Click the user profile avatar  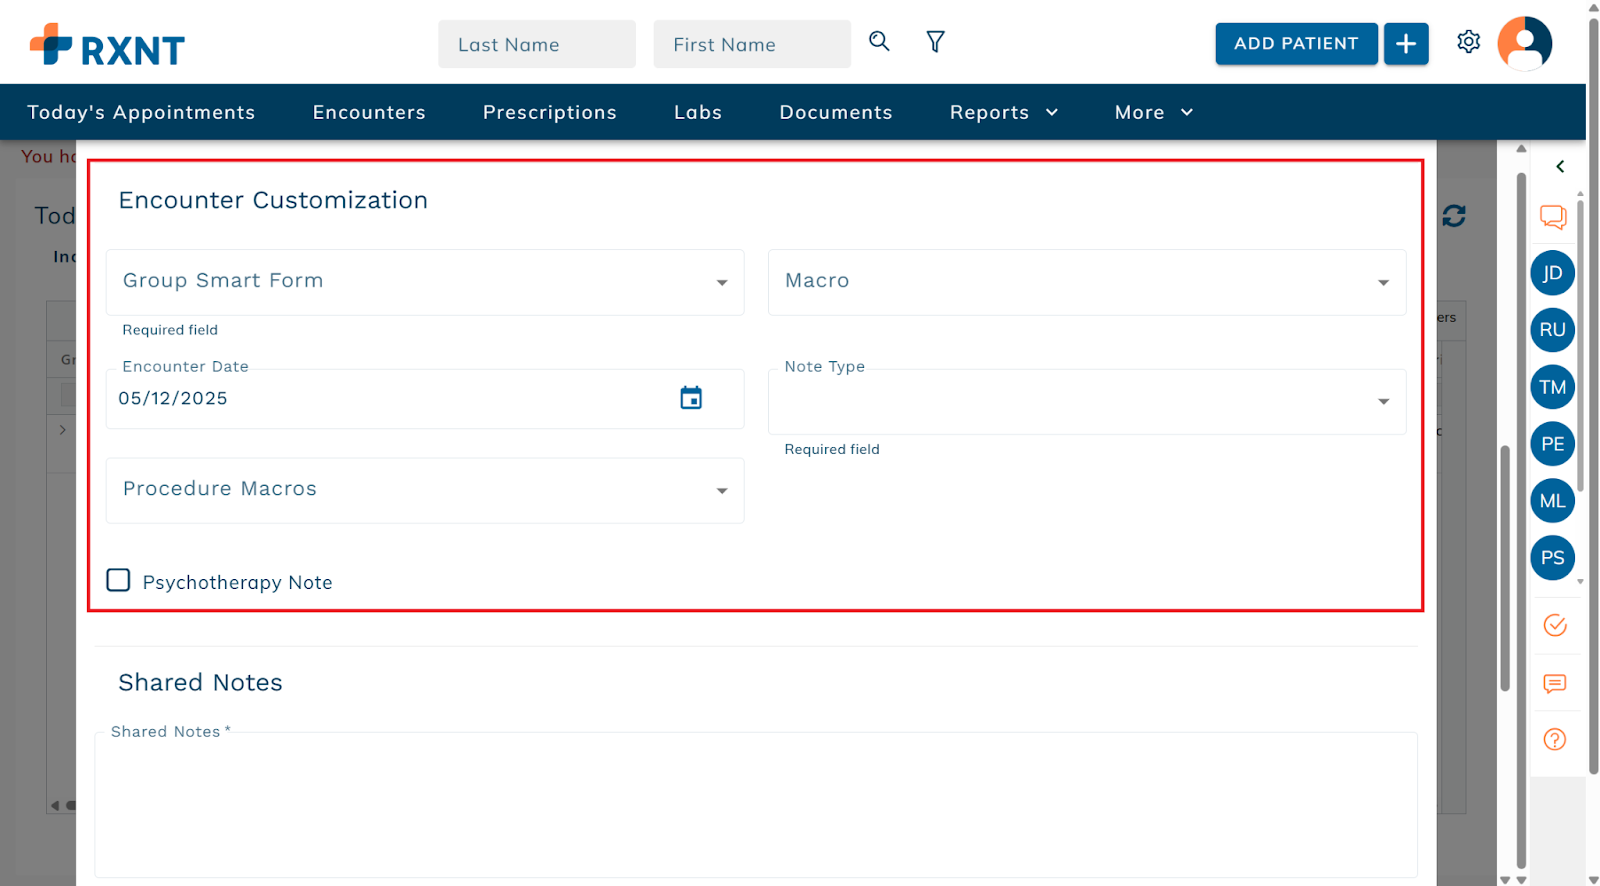click(x=1524, y=44)
